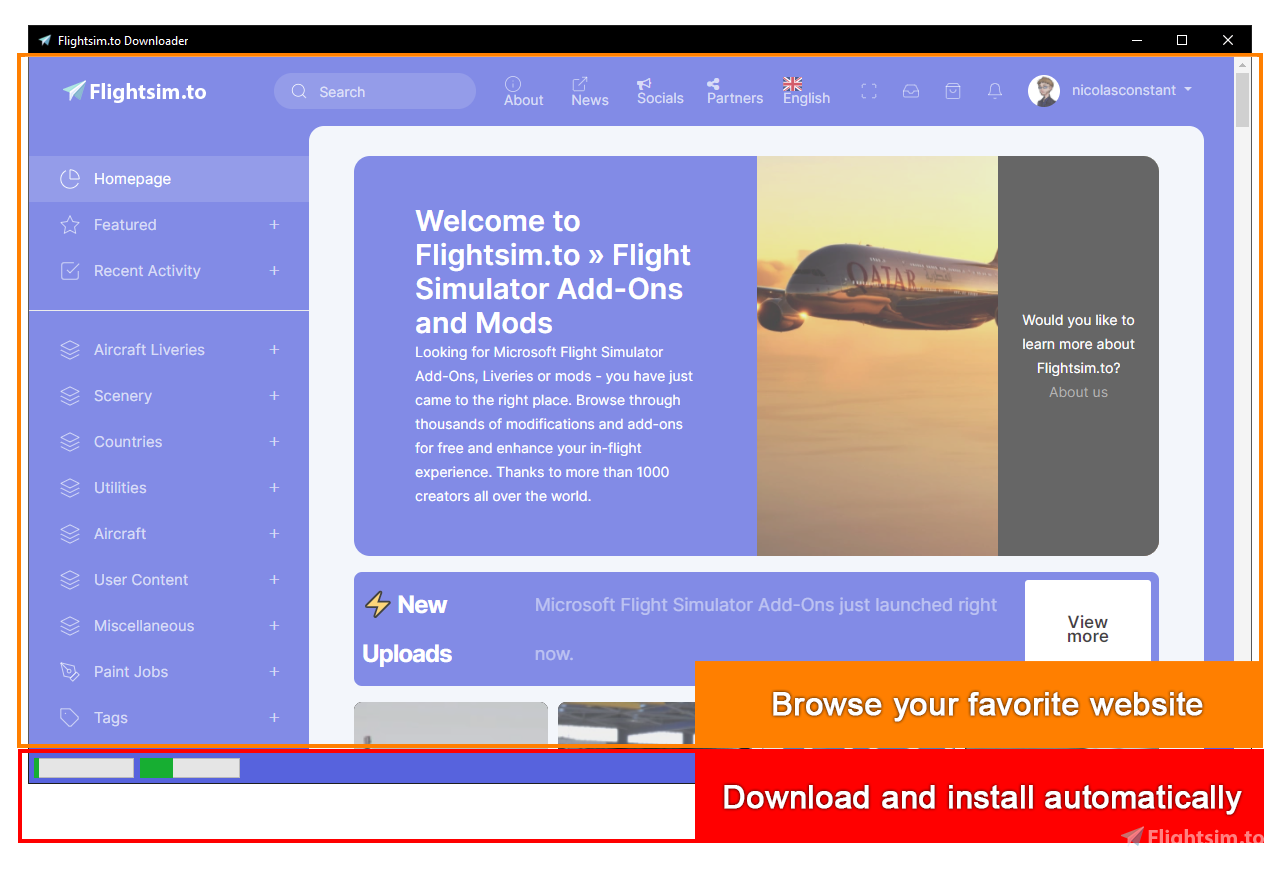Open the Homepage sidebar entry

[132, 178]
